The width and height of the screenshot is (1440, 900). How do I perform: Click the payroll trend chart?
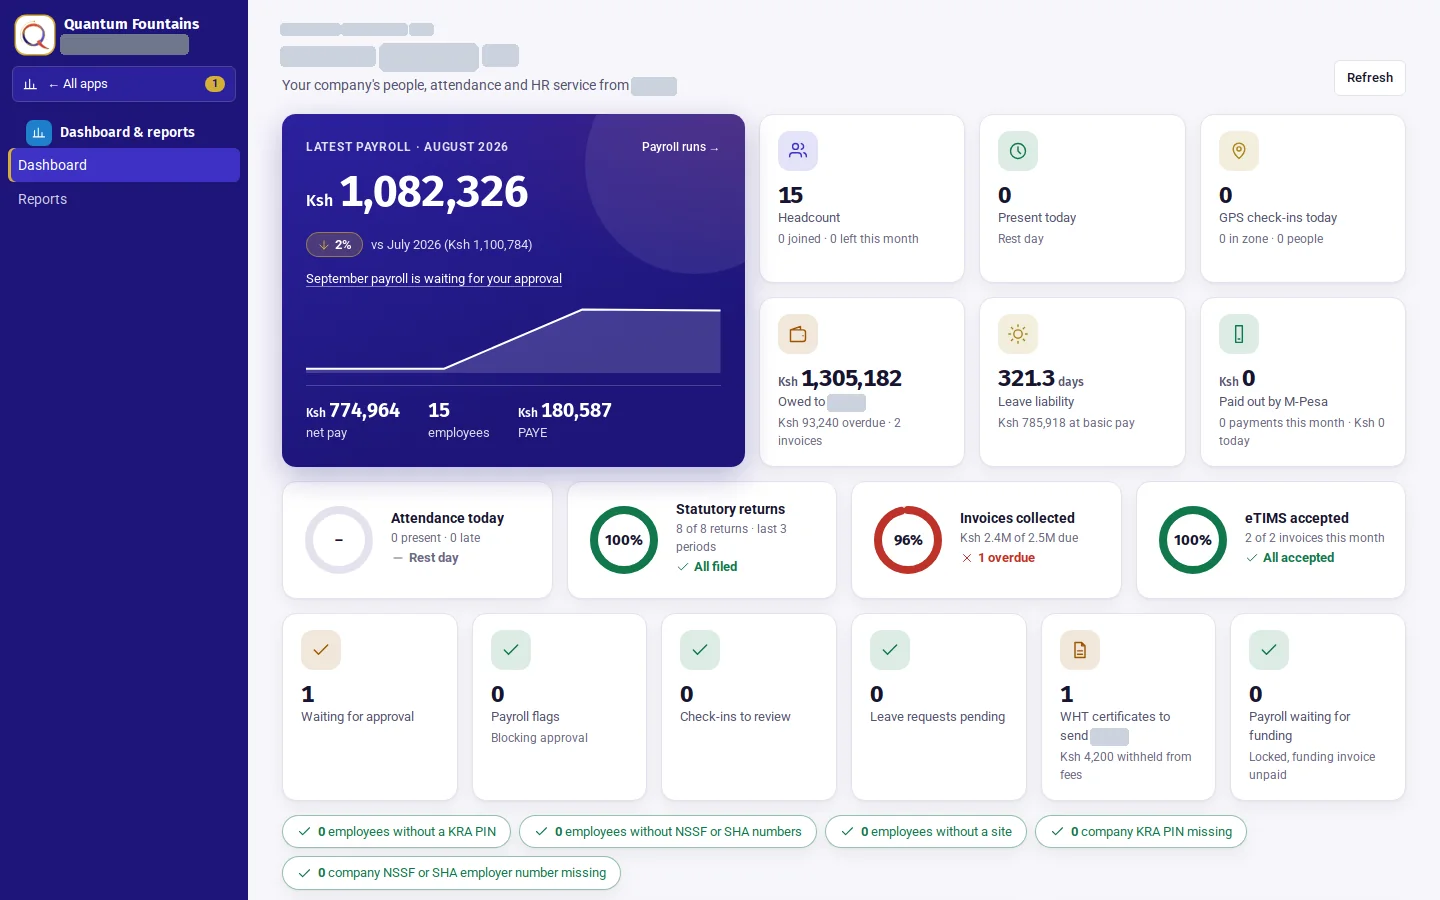[513, 340]
